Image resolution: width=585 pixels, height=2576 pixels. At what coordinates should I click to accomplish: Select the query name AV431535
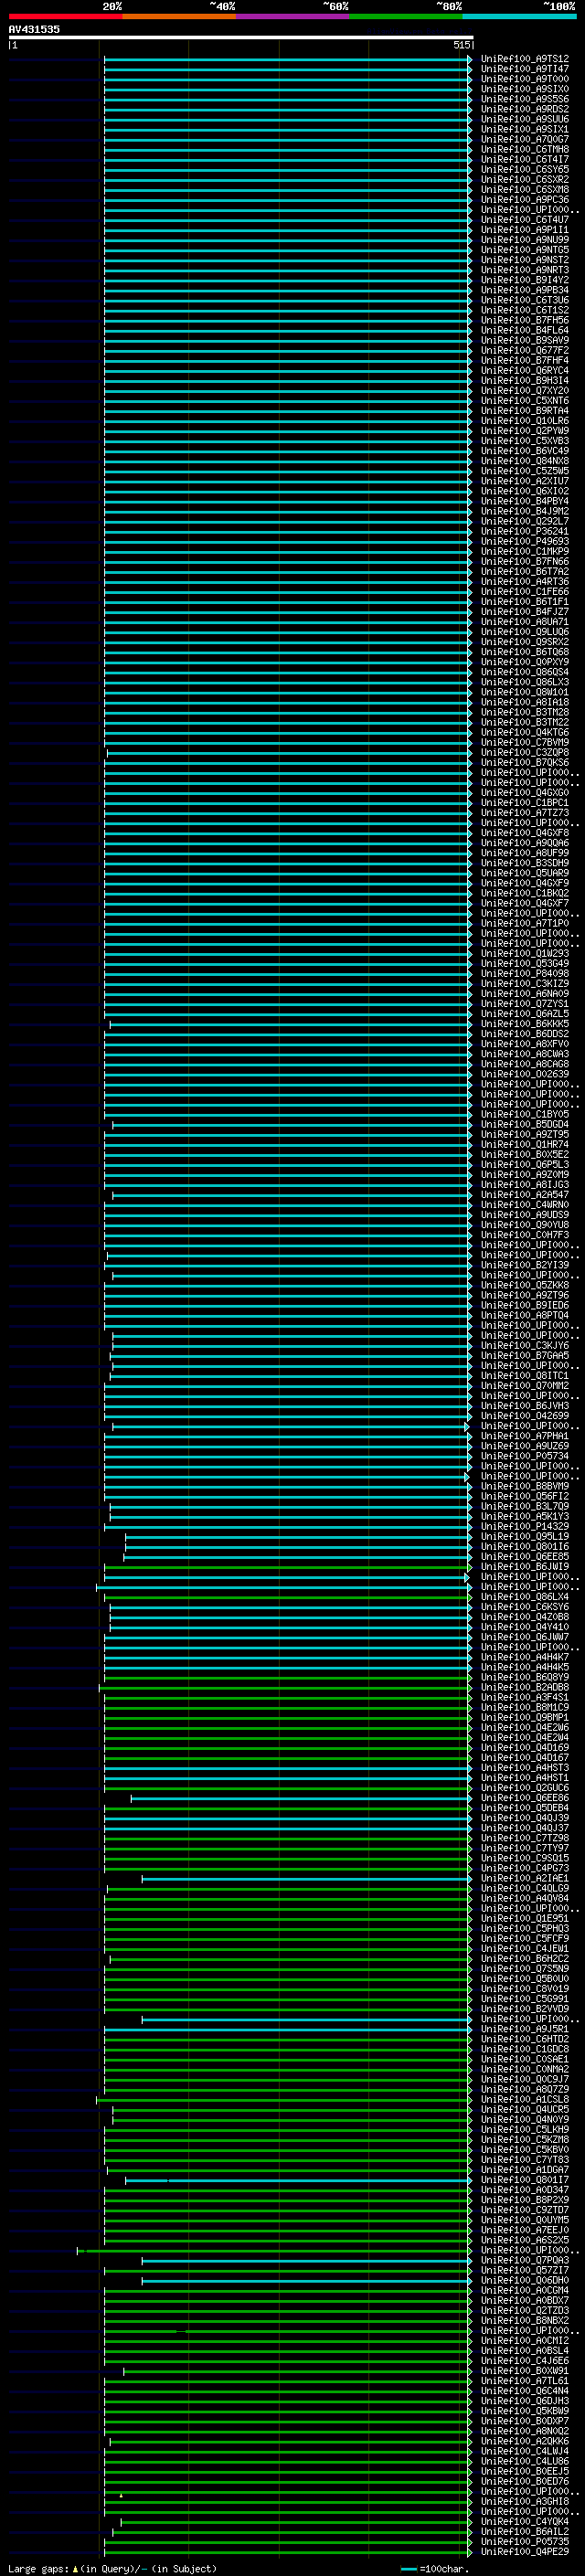coord(34,29)
